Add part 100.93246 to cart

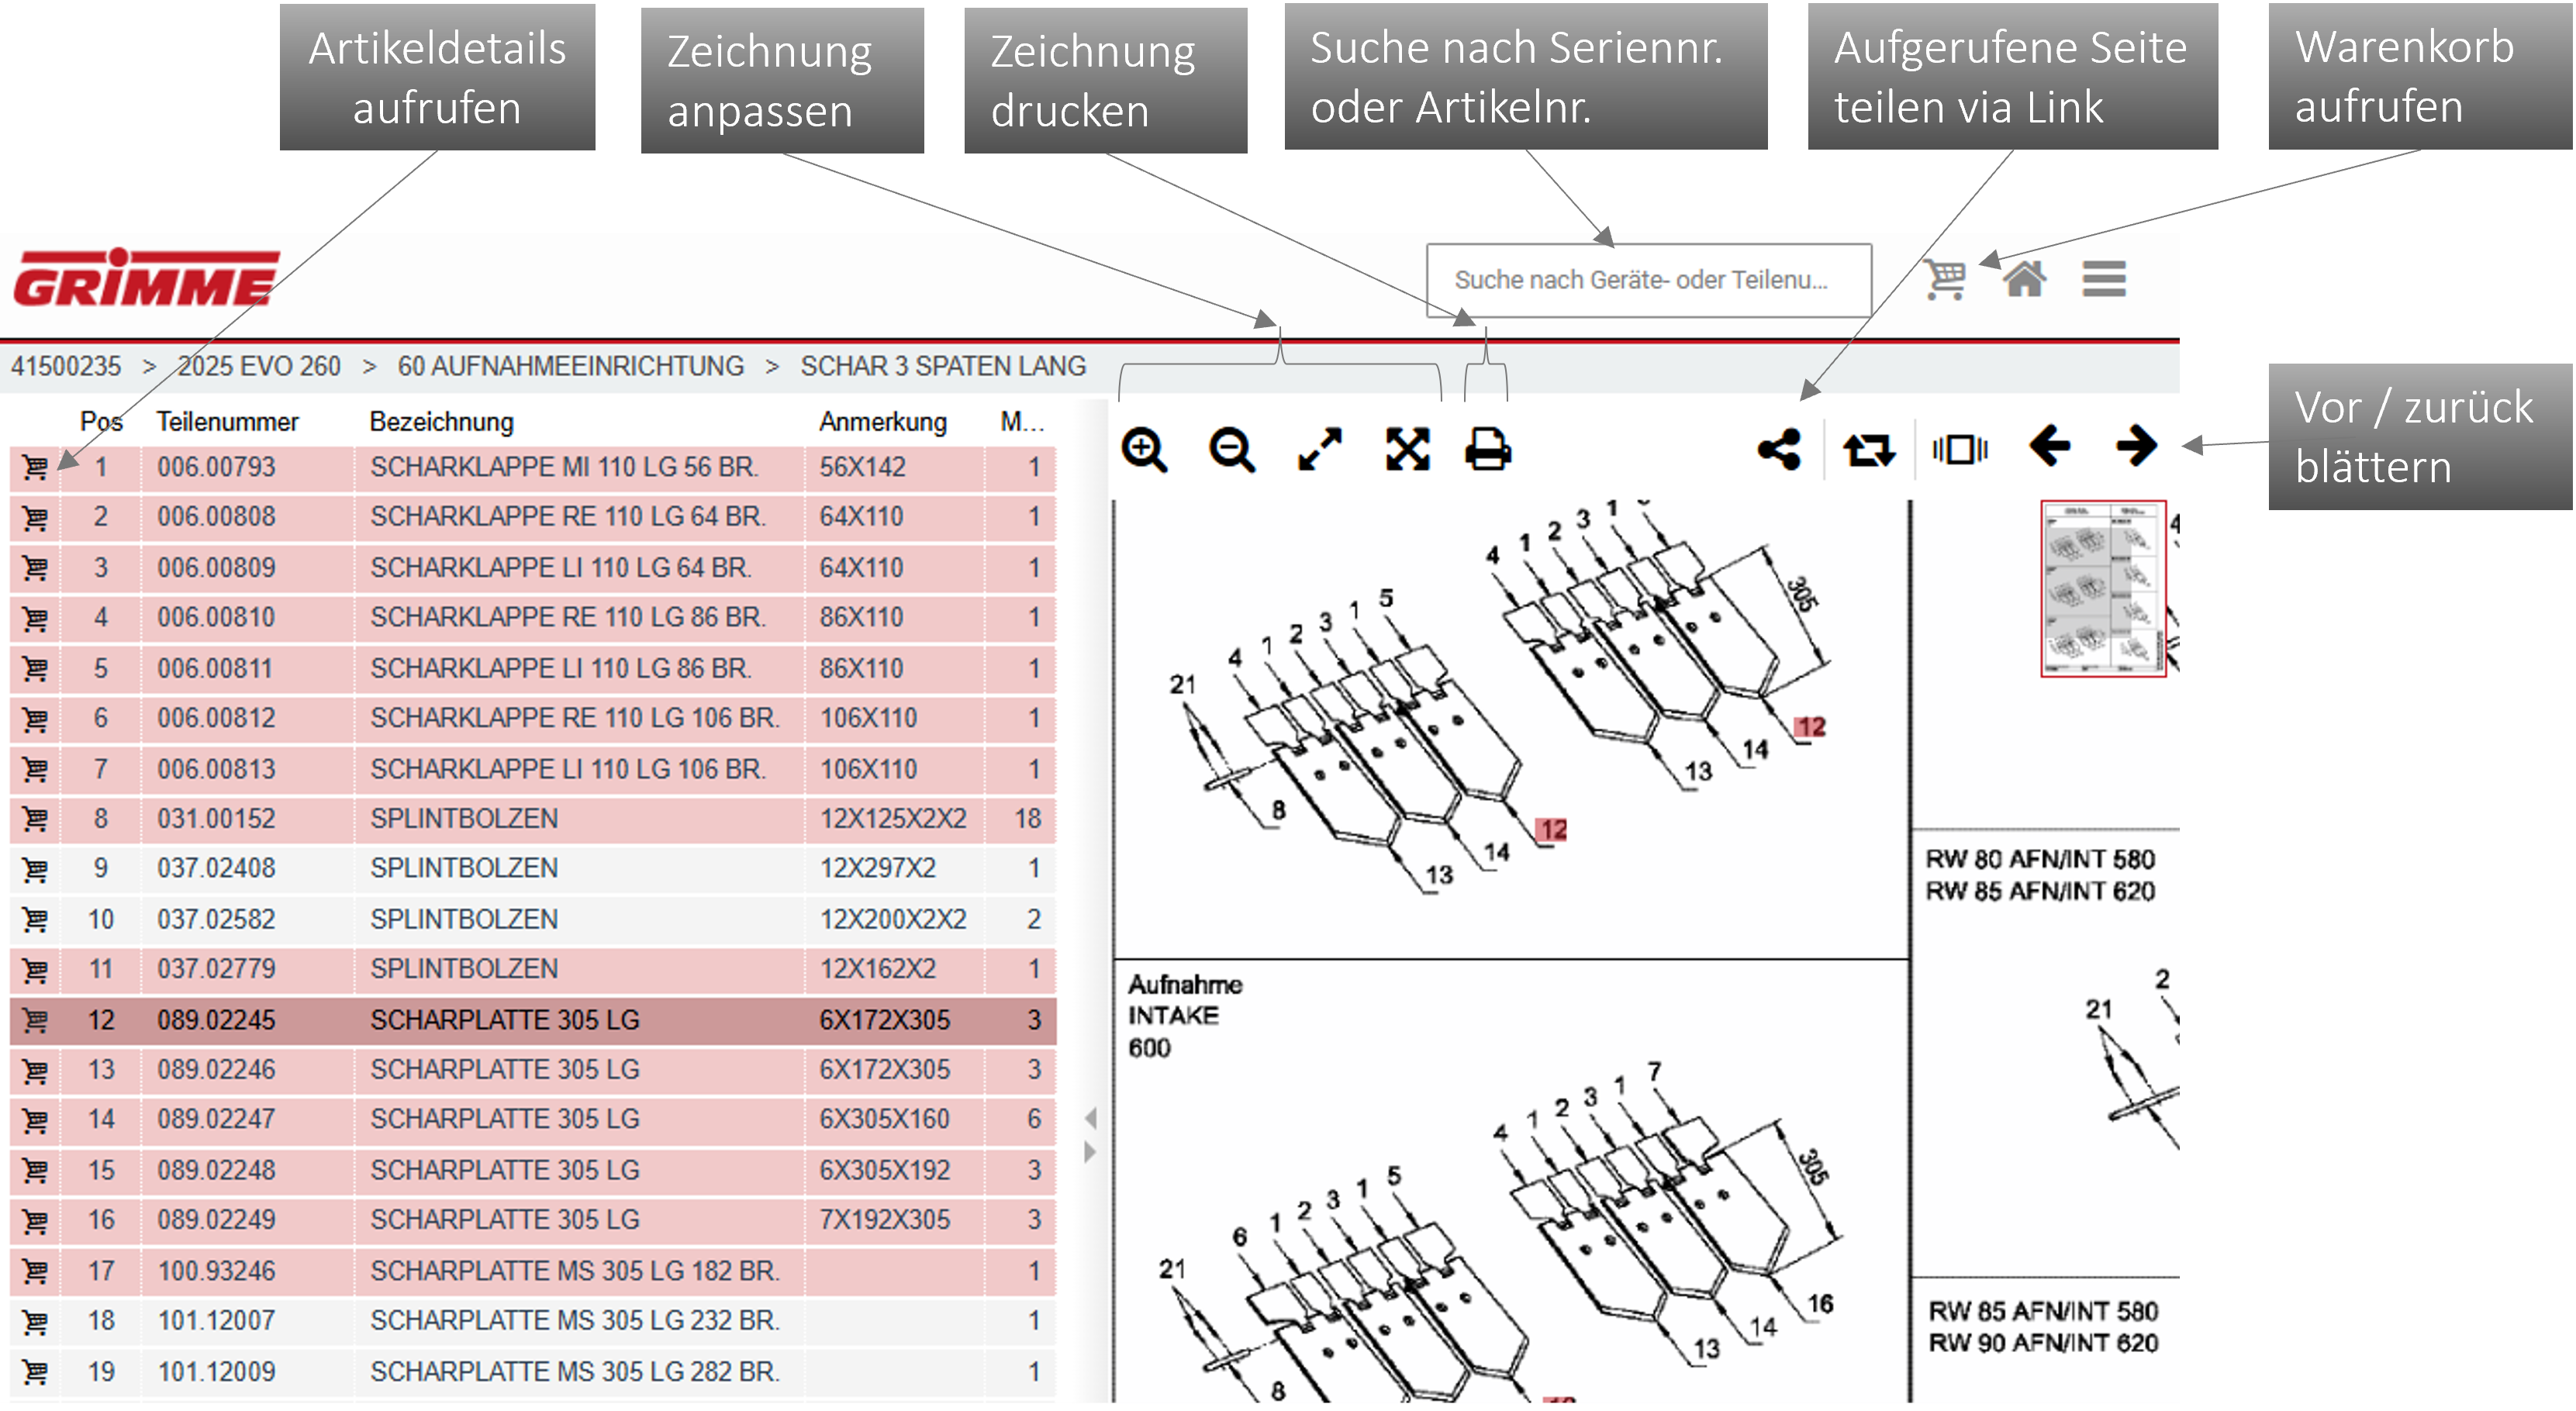pyautogui.click(x=35, y=1271)
